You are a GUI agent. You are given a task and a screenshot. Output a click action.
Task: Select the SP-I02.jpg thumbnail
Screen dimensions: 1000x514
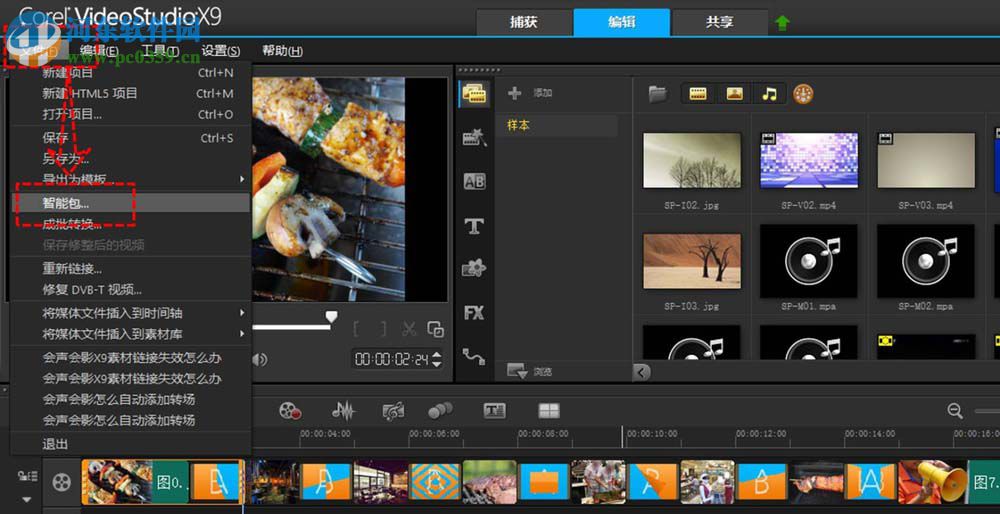pos(692,160)
